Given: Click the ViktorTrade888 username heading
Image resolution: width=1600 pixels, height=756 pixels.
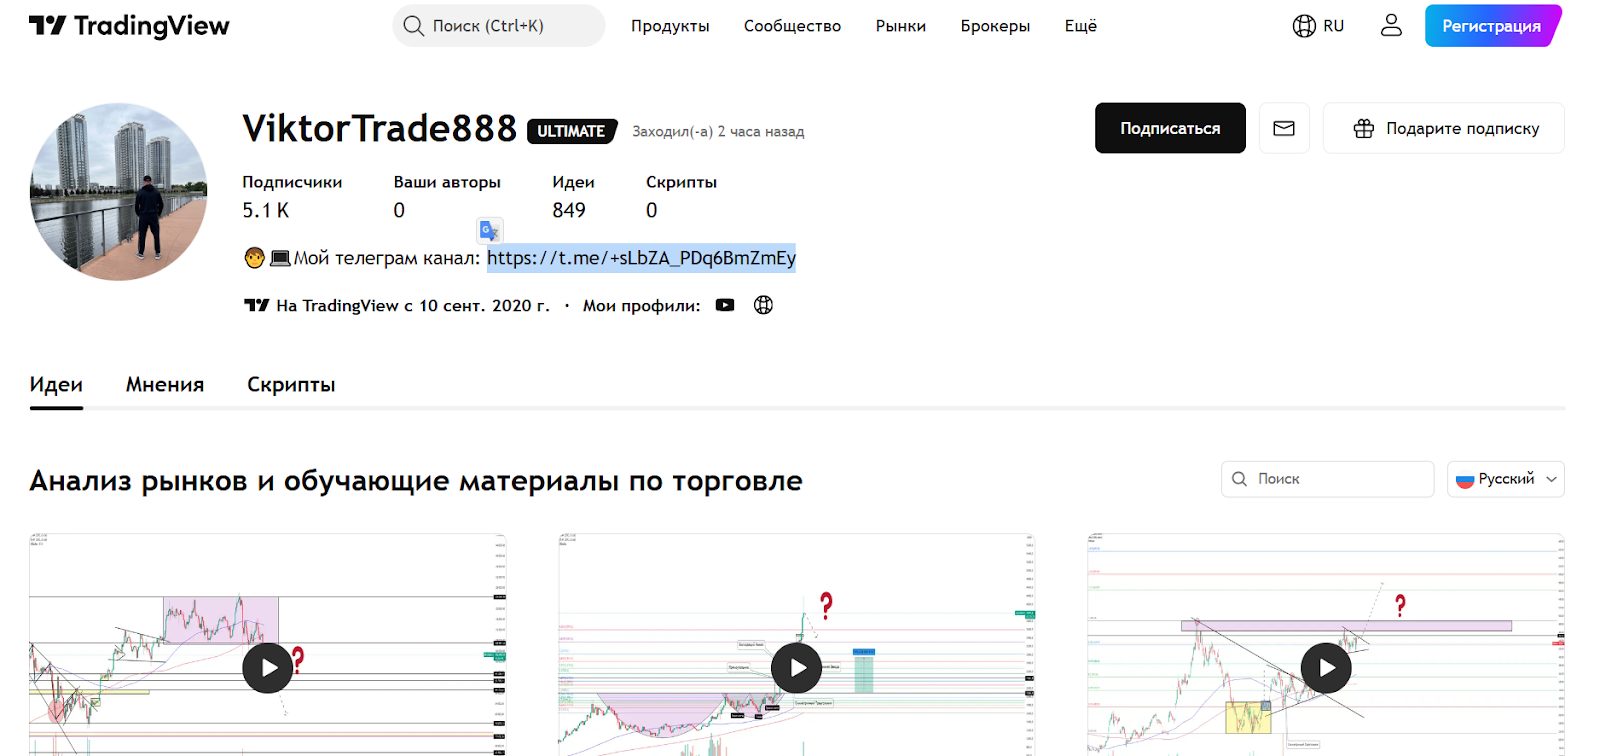Looking at the screenshot, I should pyautogui.click(x=379, y=128).
